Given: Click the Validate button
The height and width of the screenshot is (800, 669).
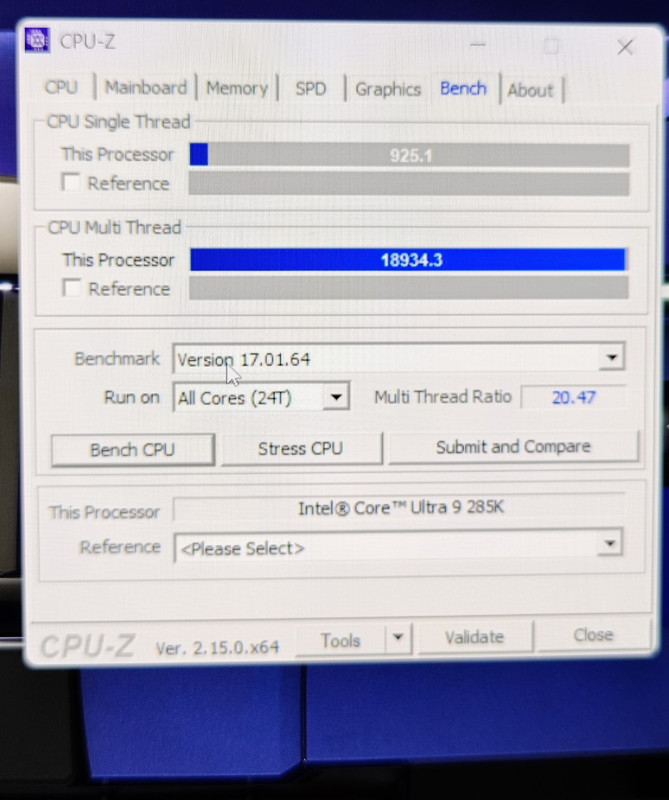Looking at the screenshot, I should 475,637.
